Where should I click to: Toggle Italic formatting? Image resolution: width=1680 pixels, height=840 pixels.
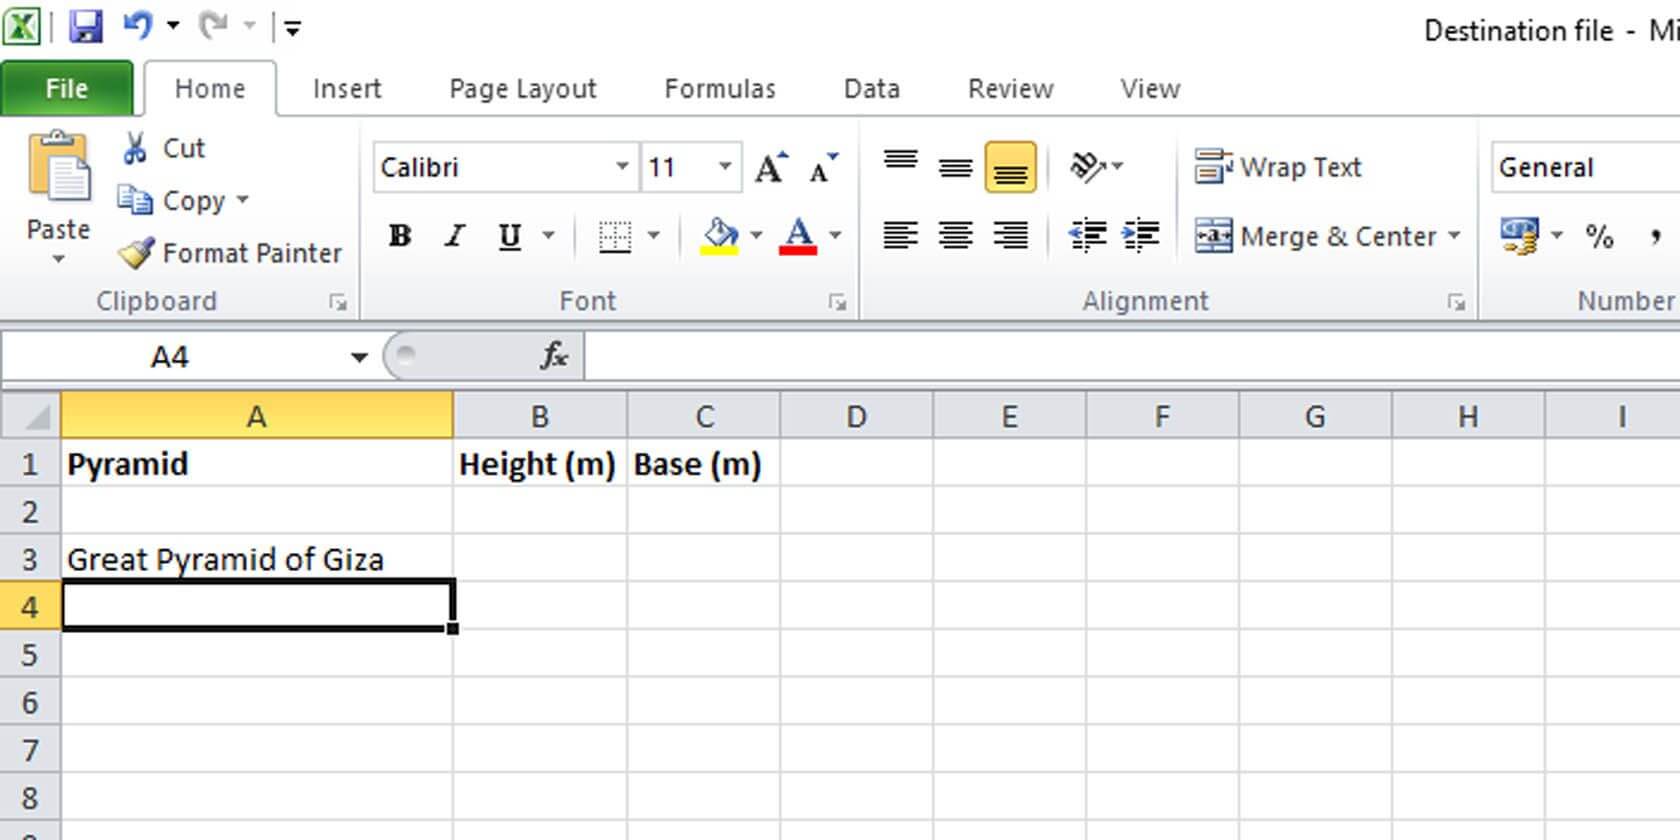pyautogui.click(x=455, y=236)
